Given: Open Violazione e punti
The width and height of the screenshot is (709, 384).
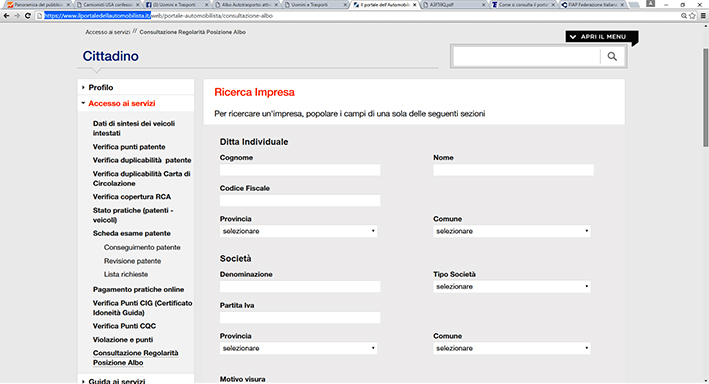Looking at the screenshot, I should [123, 340].
